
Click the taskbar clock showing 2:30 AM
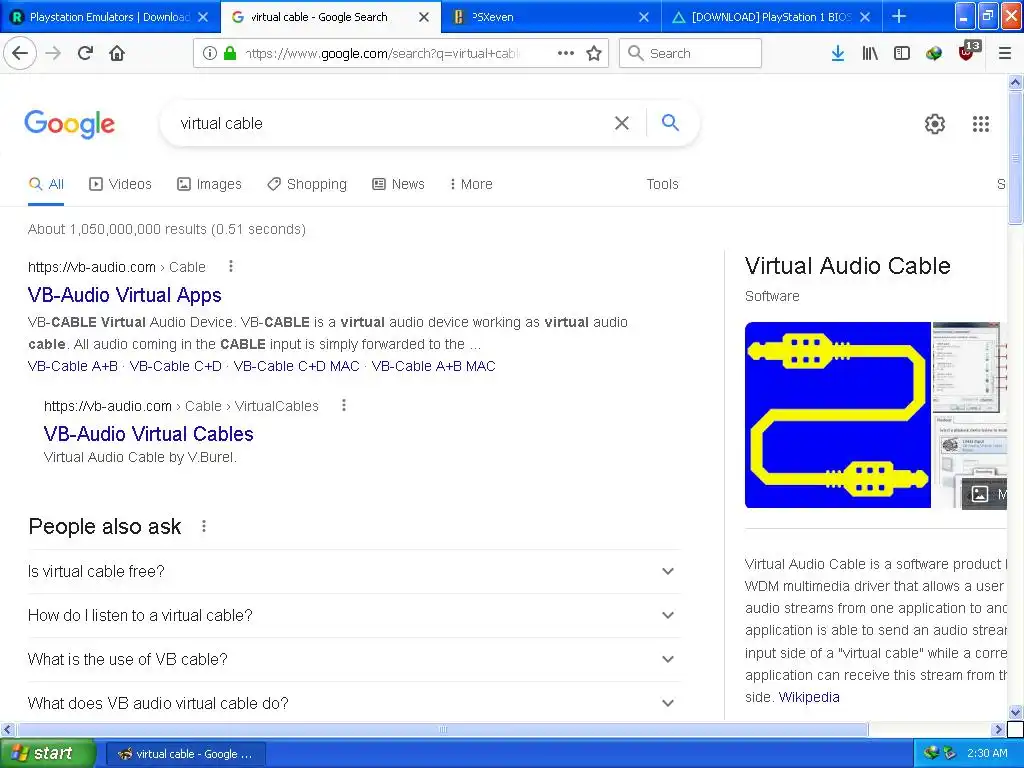coord(987,753)
